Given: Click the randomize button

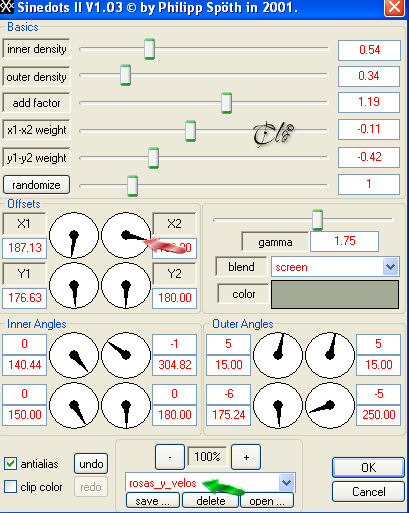Looking at the screenshot, I should pyautogui.click(x=36, y=185).
